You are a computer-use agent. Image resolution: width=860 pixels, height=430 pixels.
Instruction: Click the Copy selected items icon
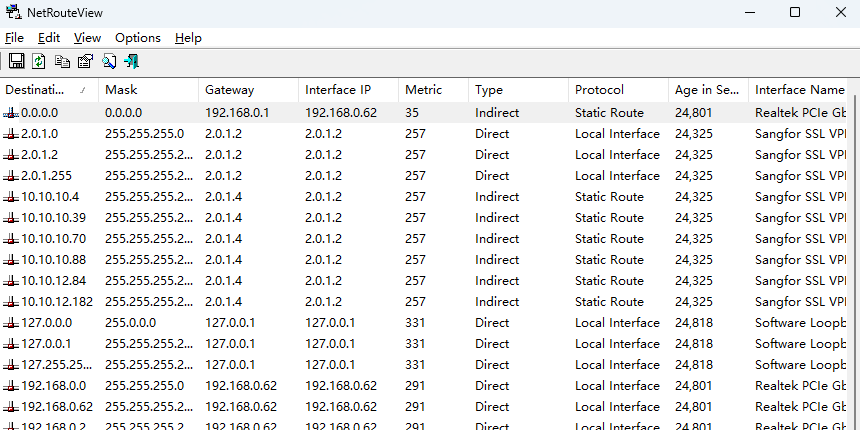(x=62, y=62)
